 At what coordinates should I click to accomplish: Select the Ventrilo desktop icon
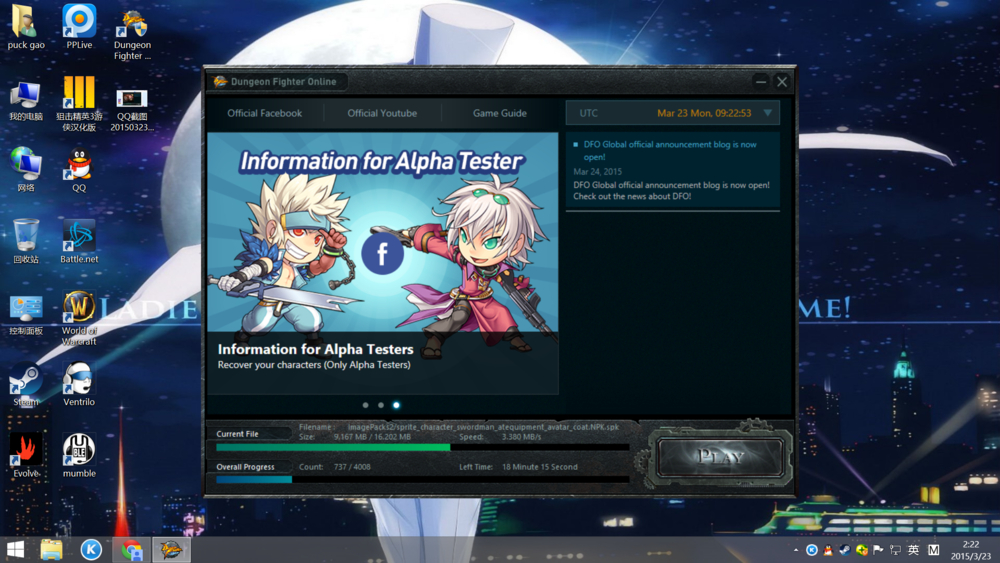(79, 384)
